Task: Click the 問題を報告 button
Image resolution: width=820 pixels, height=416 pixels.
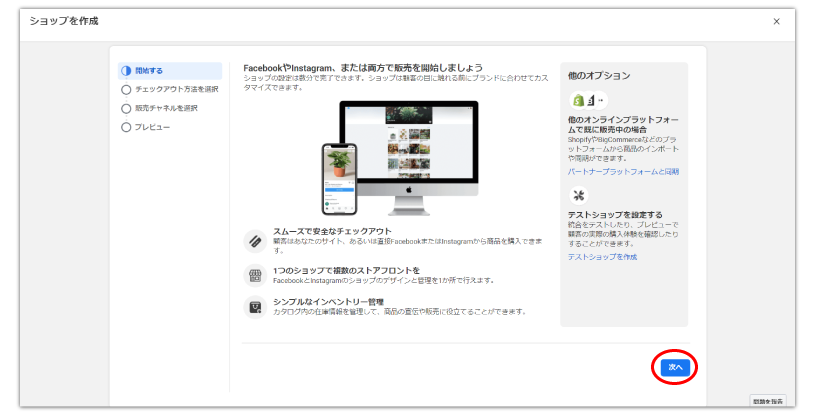Action: [x=768, y=401]
